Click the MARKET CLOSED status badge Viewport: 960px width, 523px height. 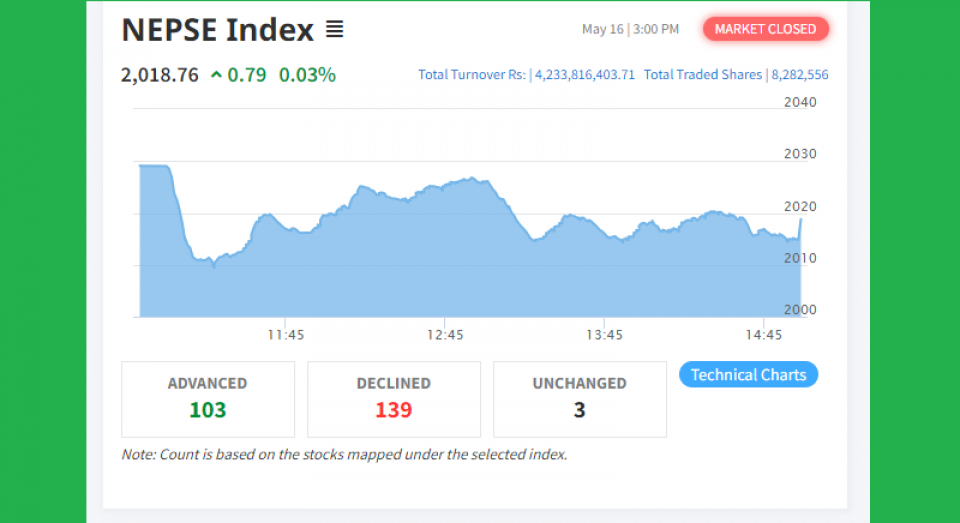click(x=766, y=29)
